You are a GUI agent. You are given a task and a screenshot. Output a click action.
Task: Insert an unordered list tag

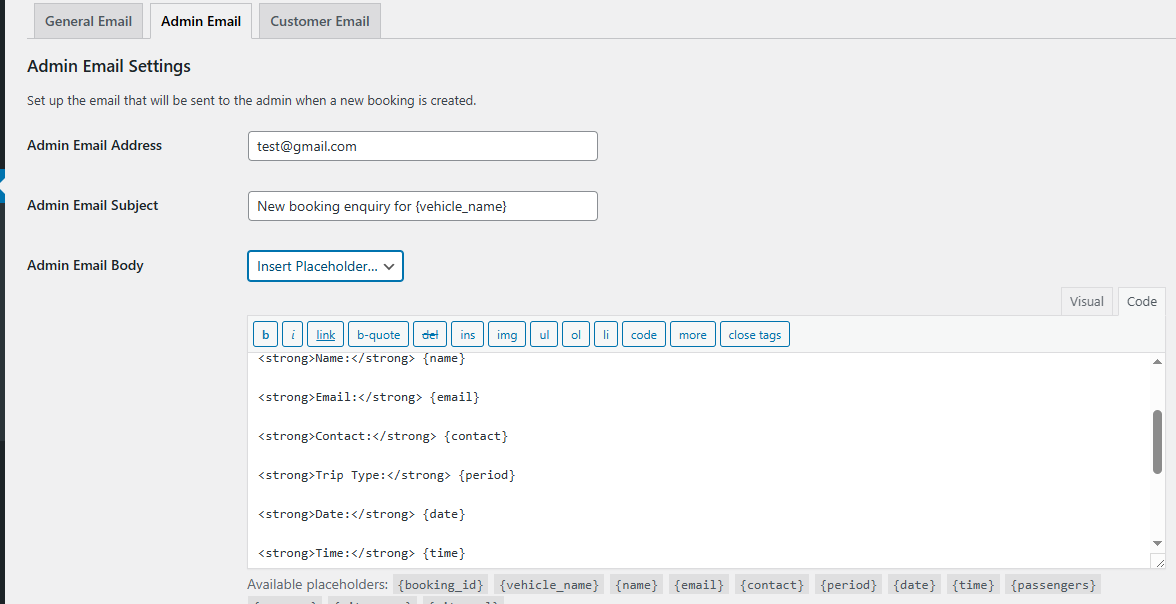[x=544, y=333]
